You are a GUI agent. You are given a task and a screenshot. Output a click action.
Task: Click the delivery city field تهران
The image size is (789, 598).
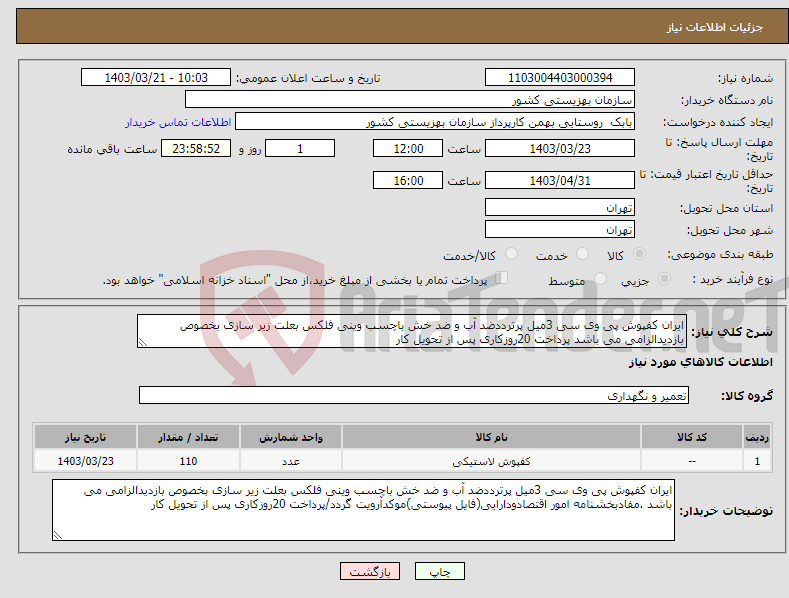[560, 230]
